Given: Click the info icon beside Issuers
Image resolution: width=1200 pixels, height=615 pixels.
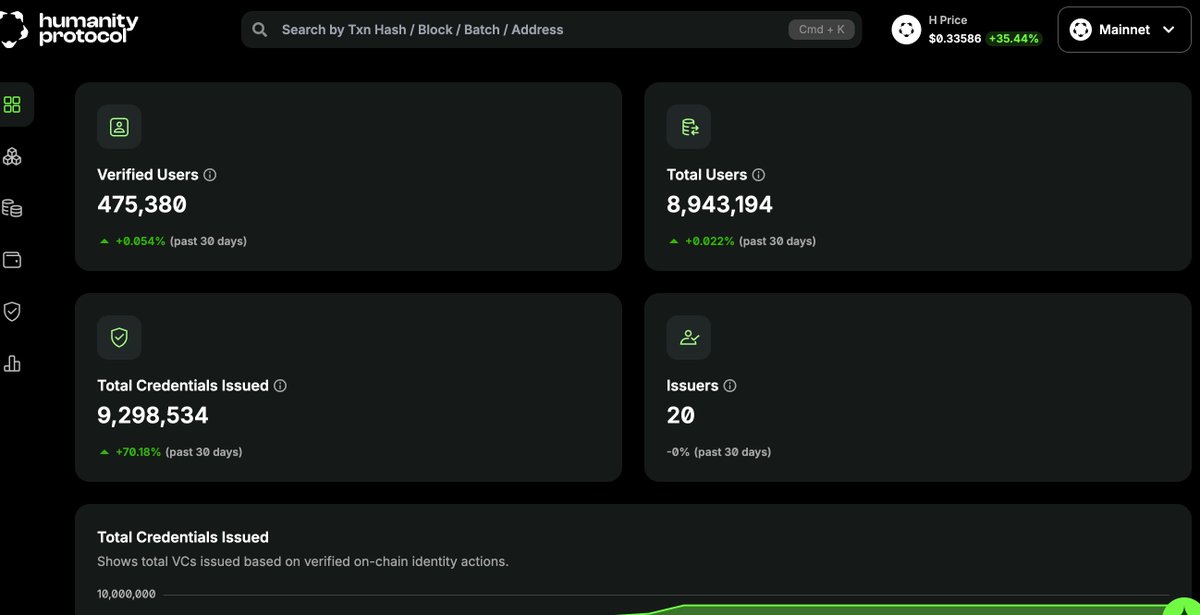Looking at the screenshot, I should [730, 386].
